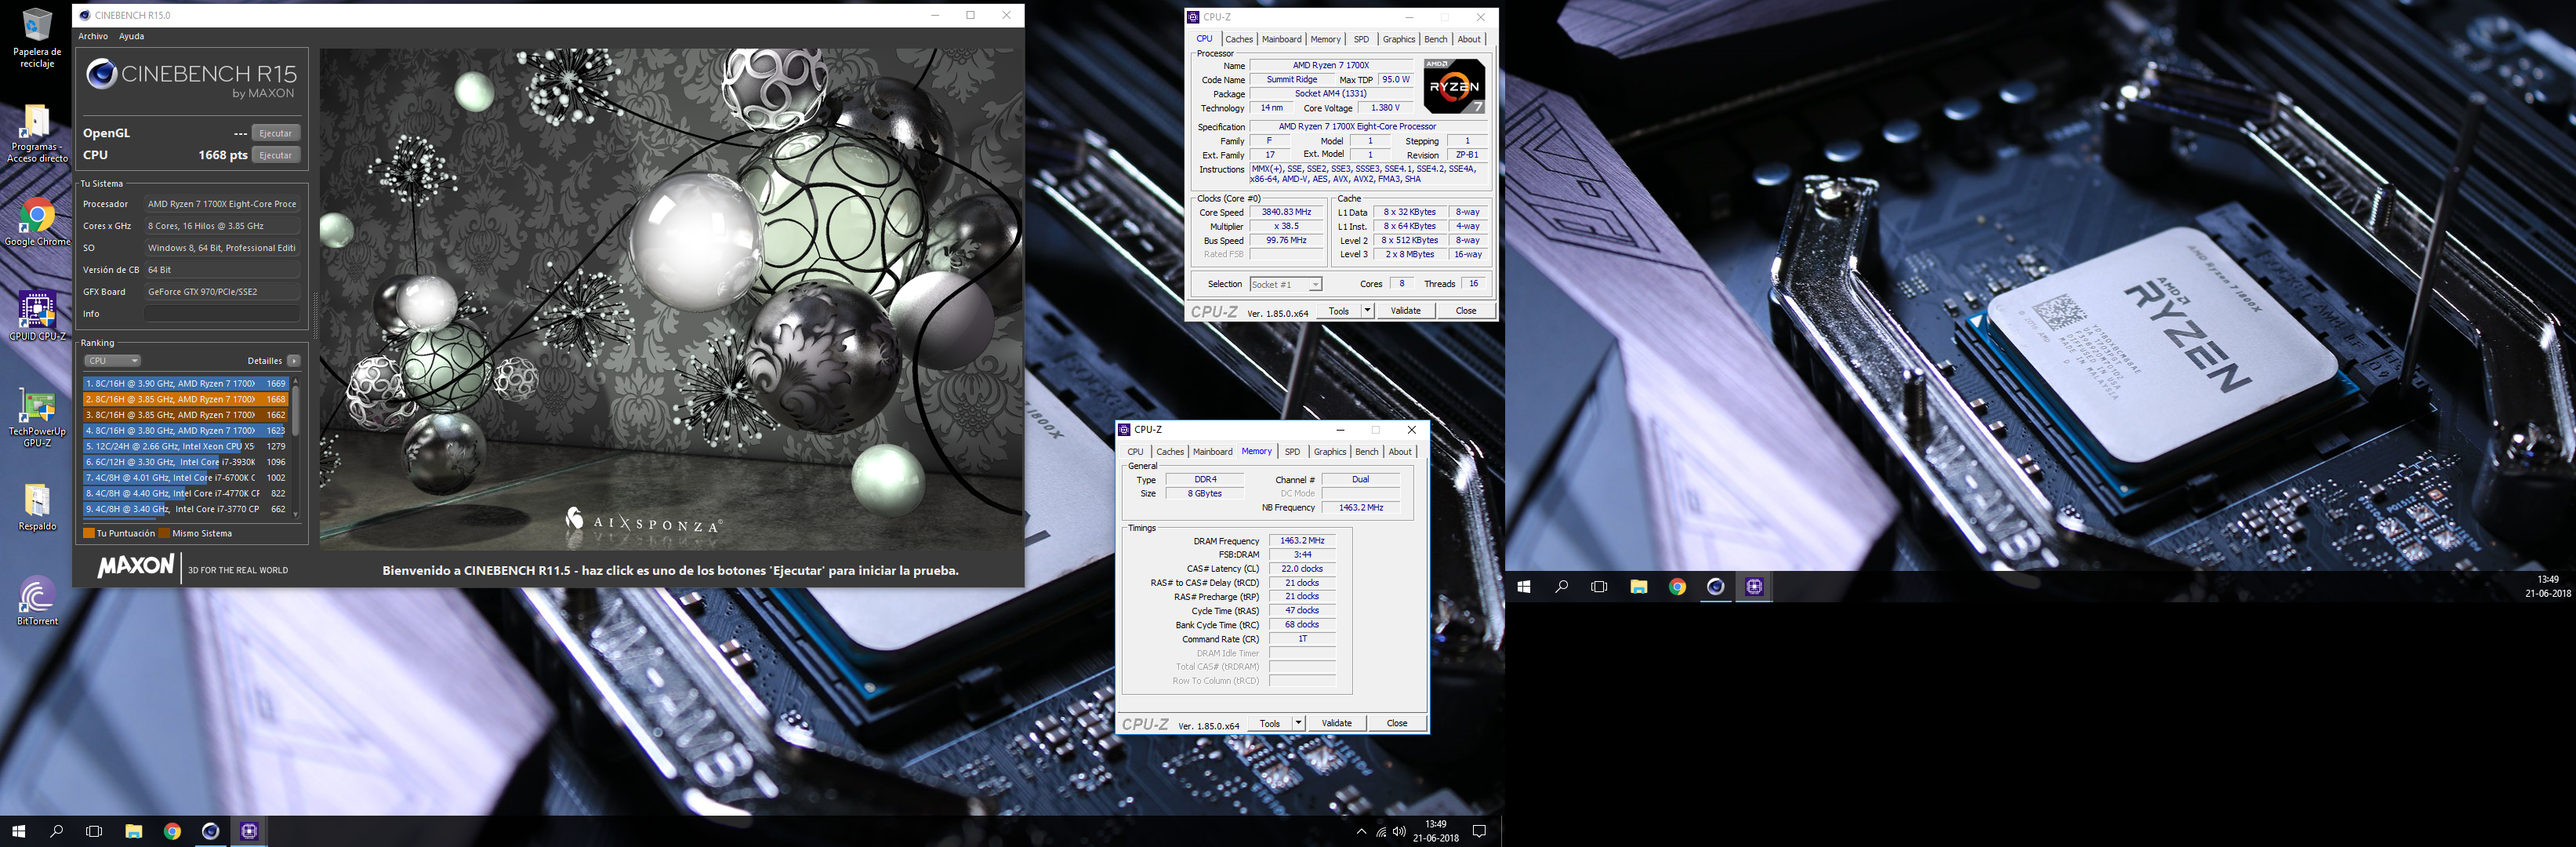Click search icon on left taskbar
The width and height of the screenshot is (2576, 847).
tap(57, 831)
